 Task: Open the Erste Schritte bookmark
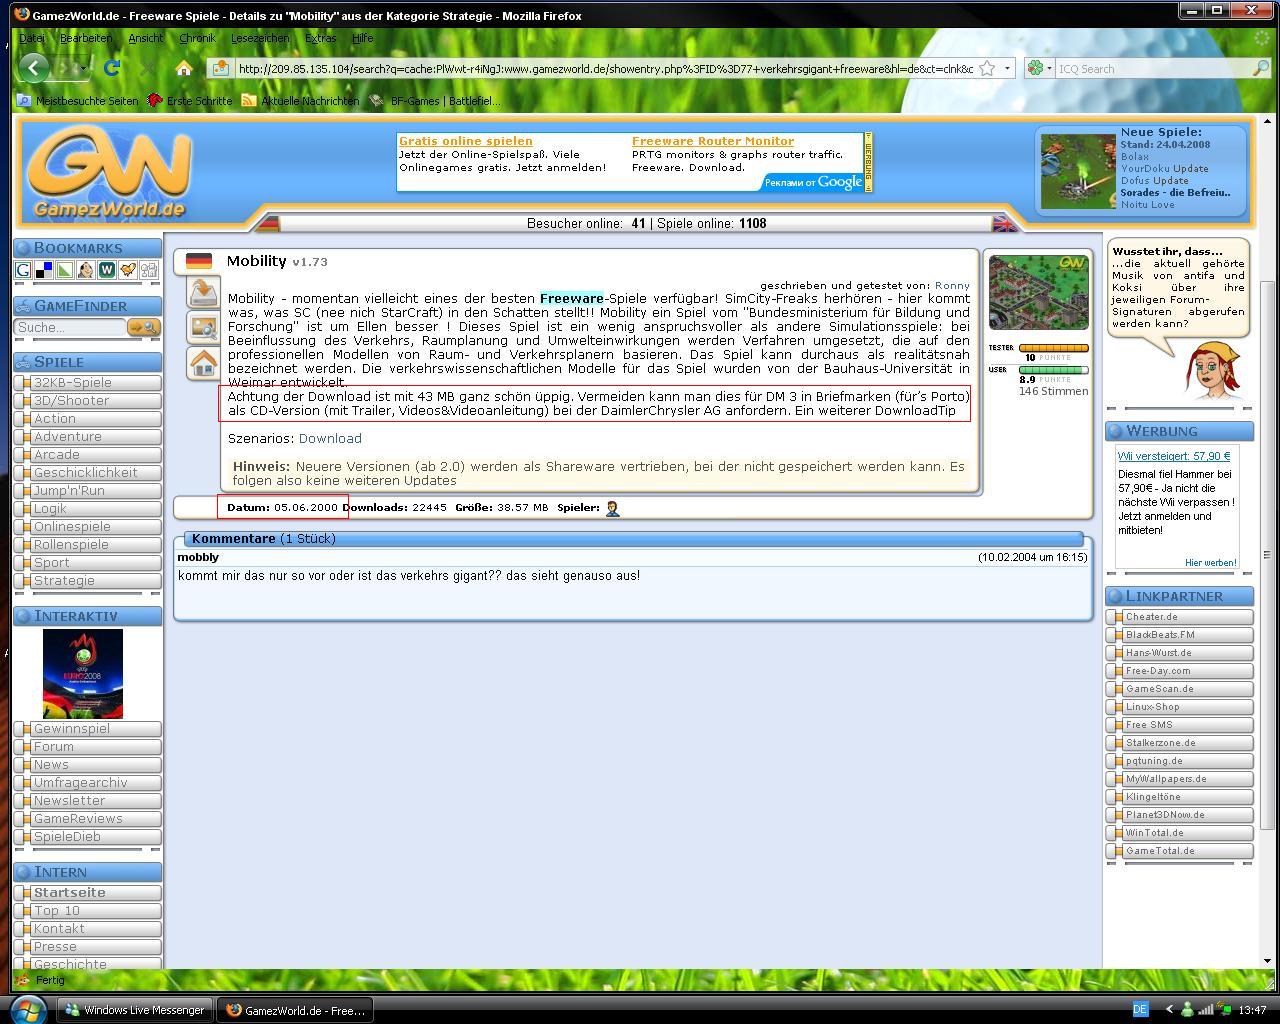(190, 101)
